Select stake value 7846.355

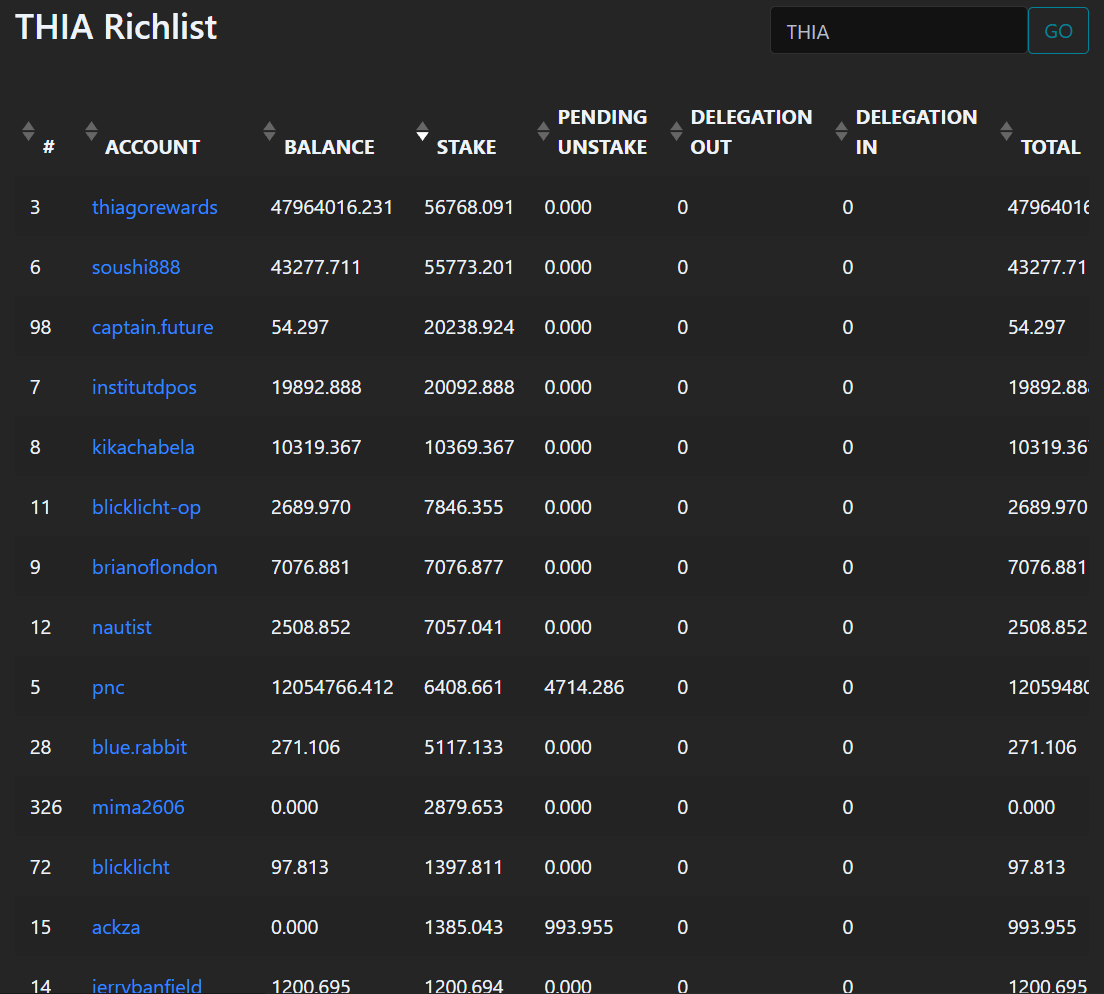pos(463,508)
